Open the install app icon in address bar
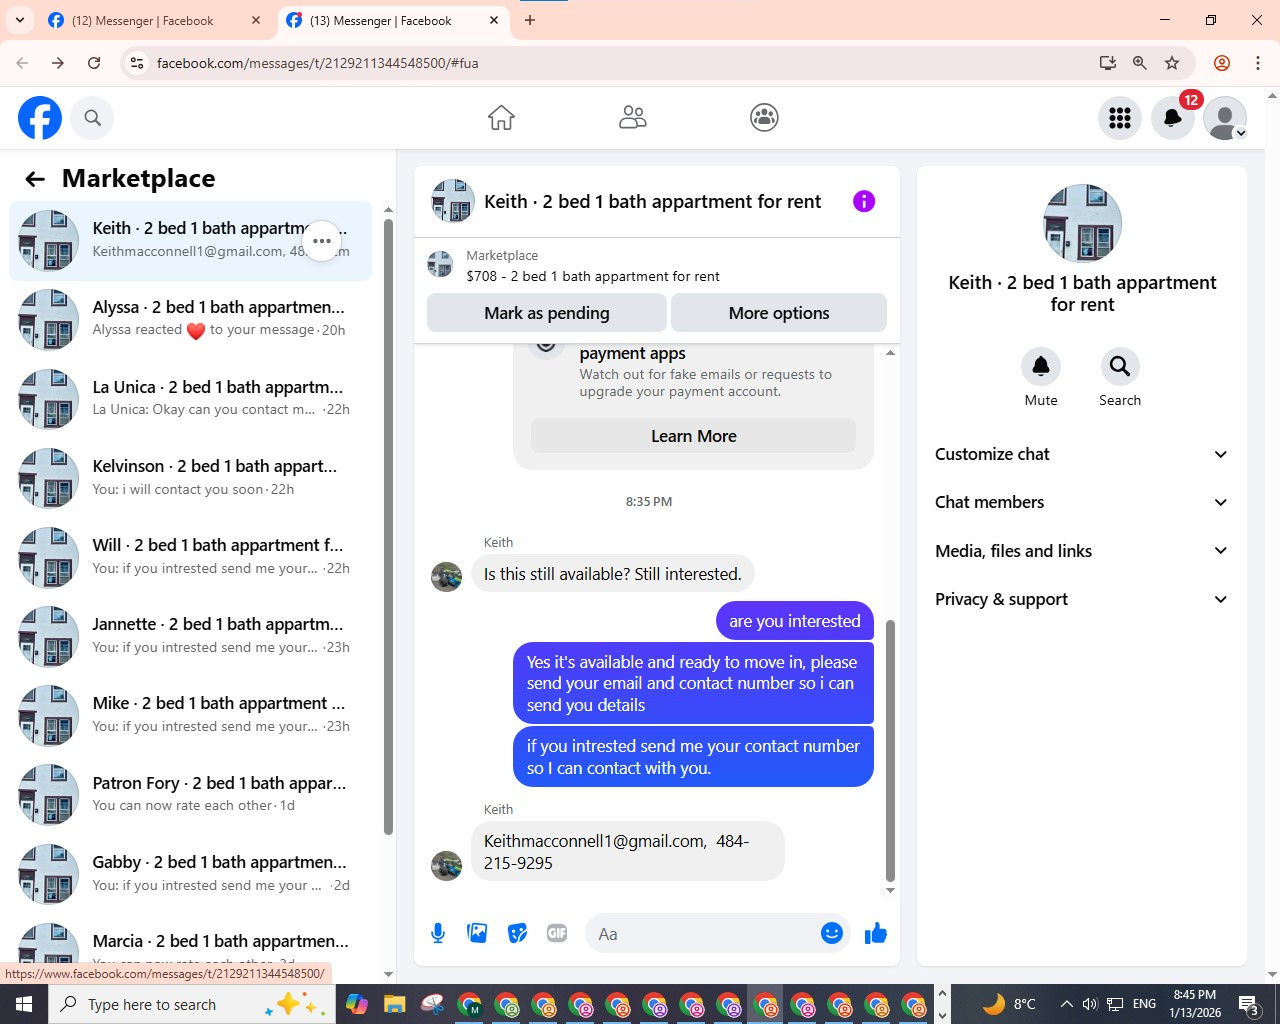The width and height of the screenshot is (1280, 1024). point(1107,63)
